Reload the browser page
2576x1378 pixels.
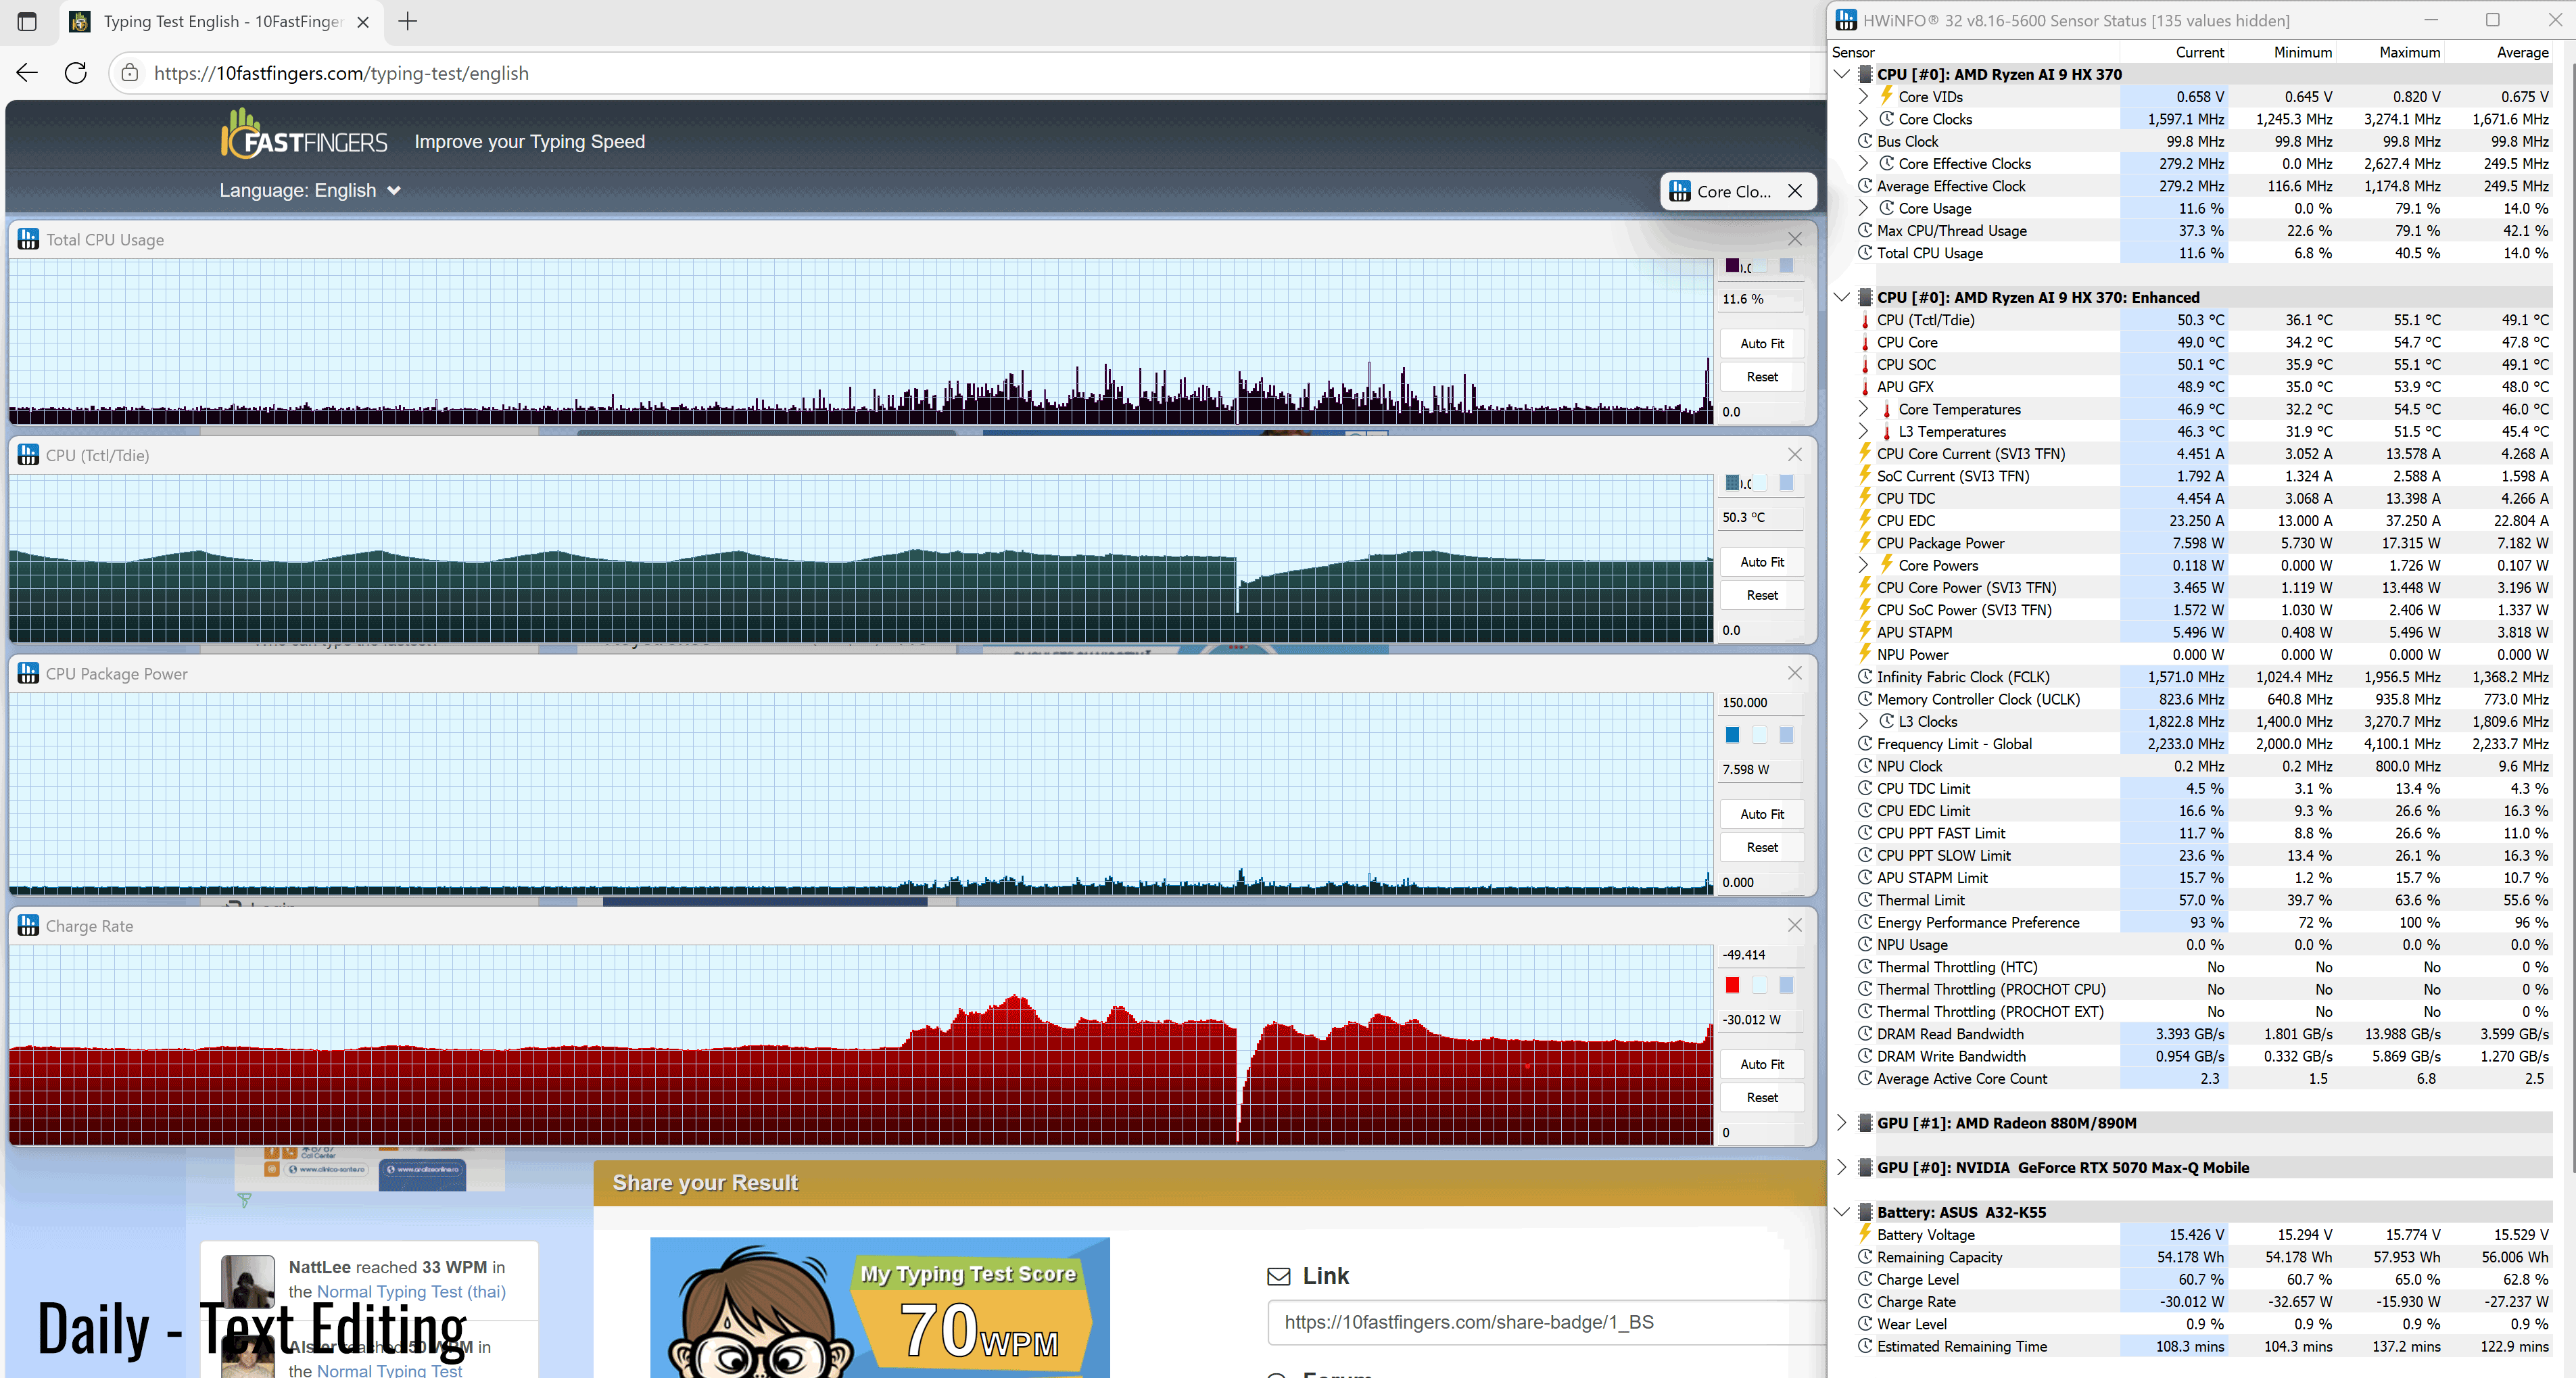[x=76, y=73]
